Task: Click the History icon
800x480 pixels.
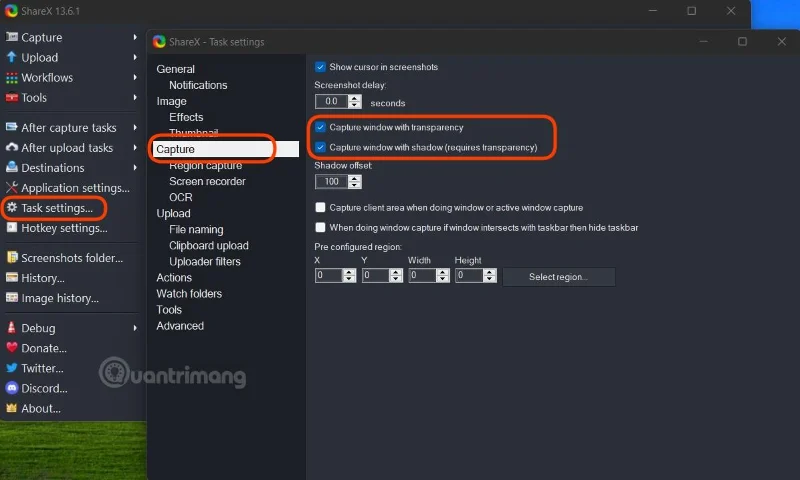Action: 11,277
